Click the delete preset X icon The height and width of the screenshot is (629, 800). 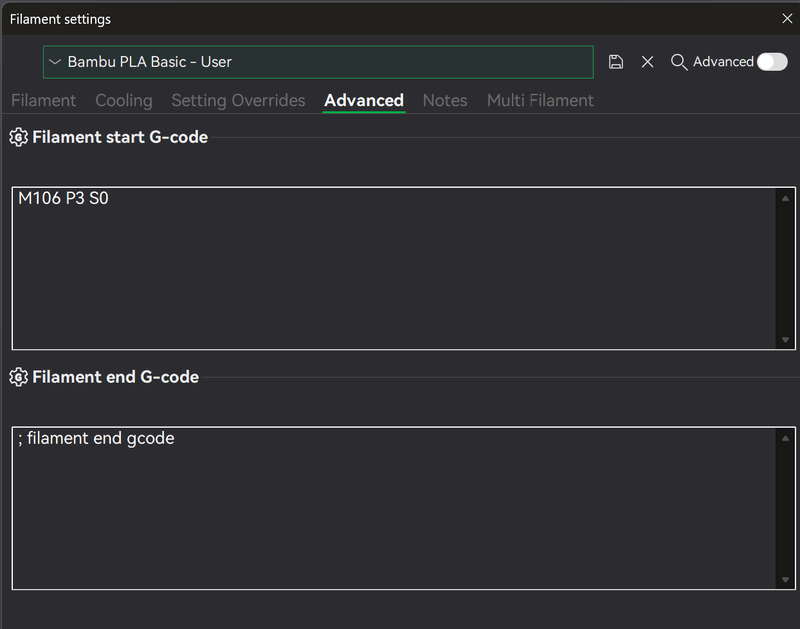[648, 62]
